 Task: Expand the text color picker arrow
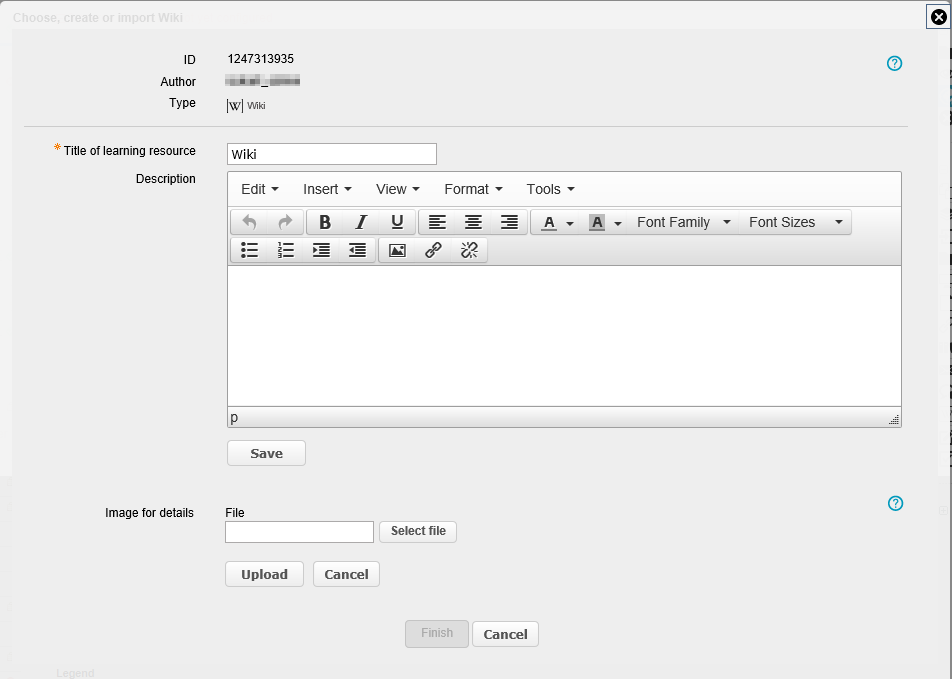point(570,223)
